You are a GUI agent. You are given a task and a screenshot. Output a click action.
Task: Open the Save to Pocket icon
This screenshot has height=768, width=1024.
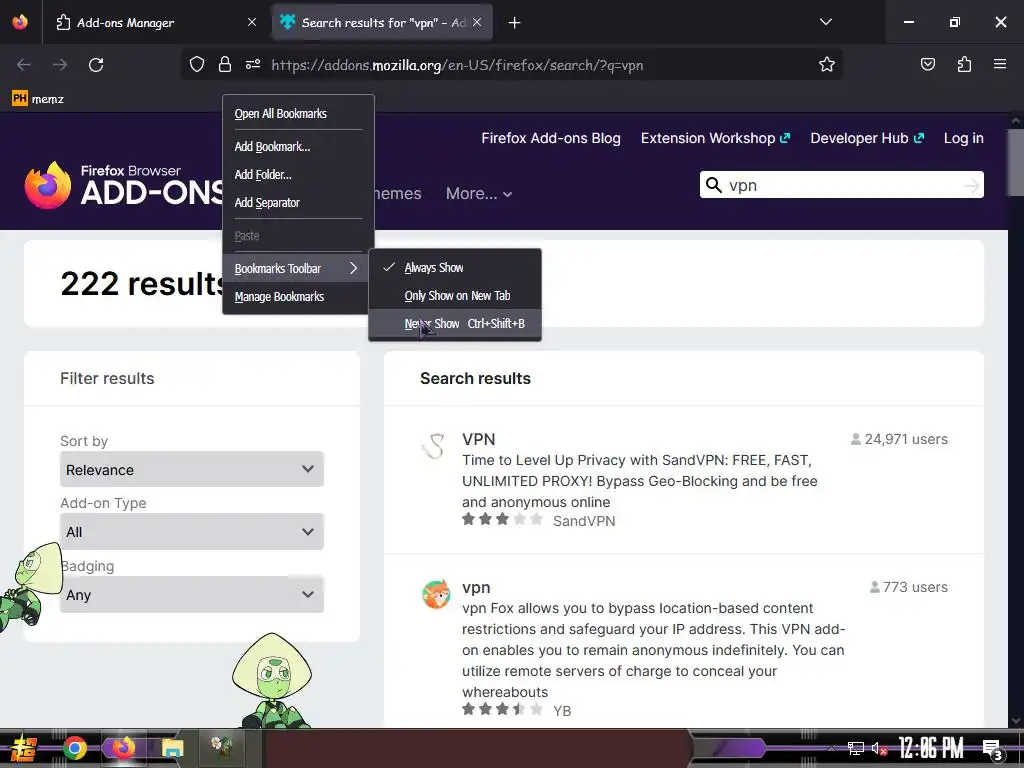(x=928, y=65)
